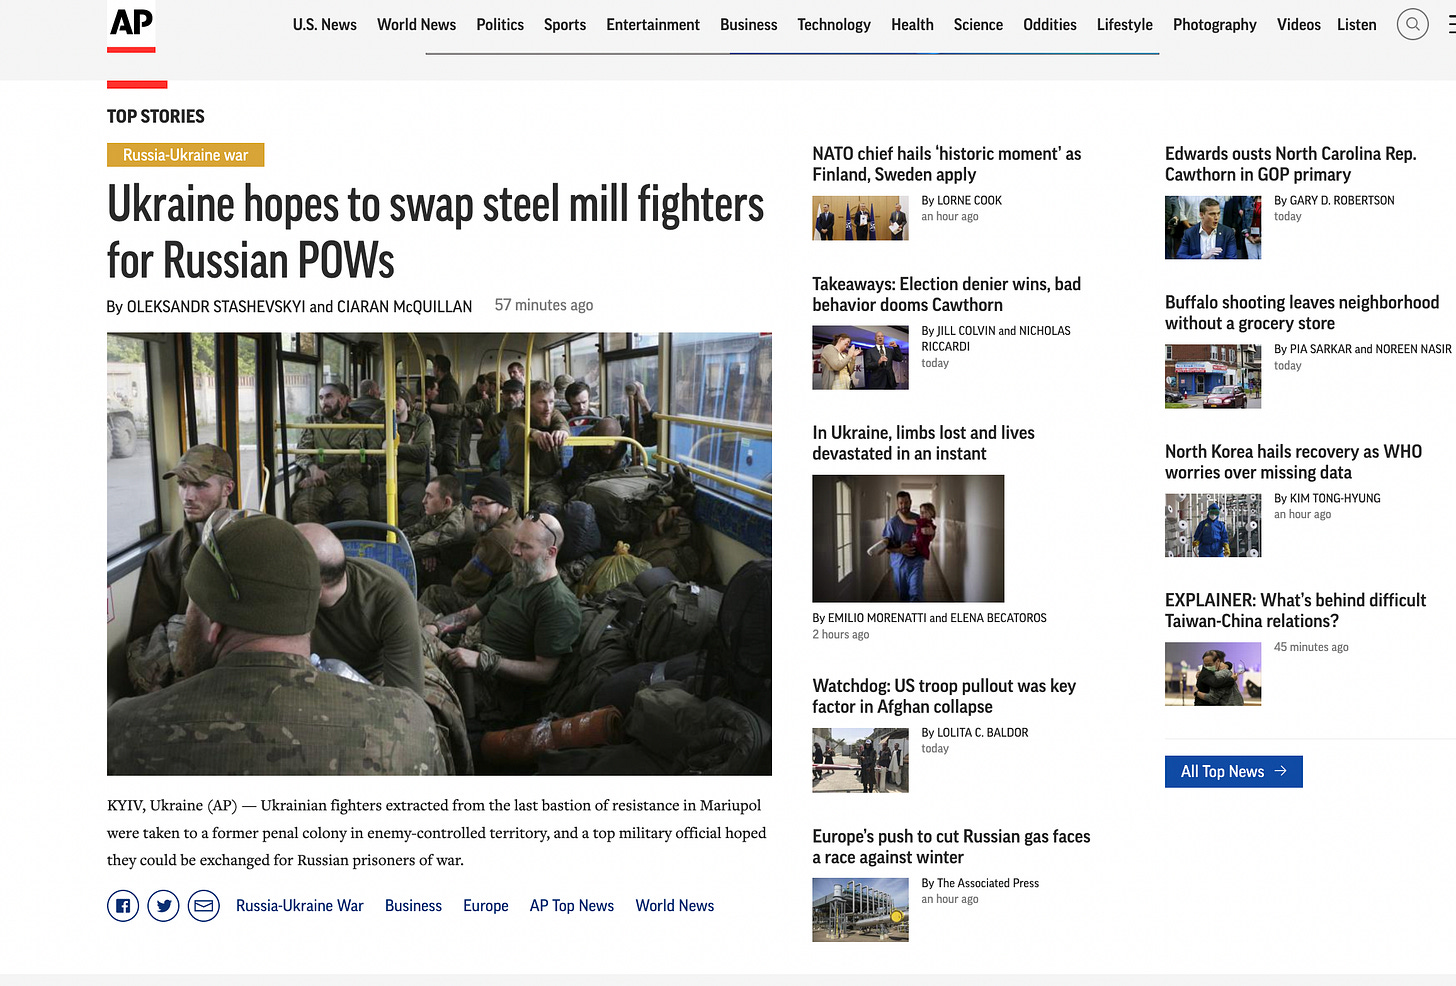The width and height of the screenshot is (1456, 986).
Task: Click the World News topic link below article
Action: coord(675,906)
